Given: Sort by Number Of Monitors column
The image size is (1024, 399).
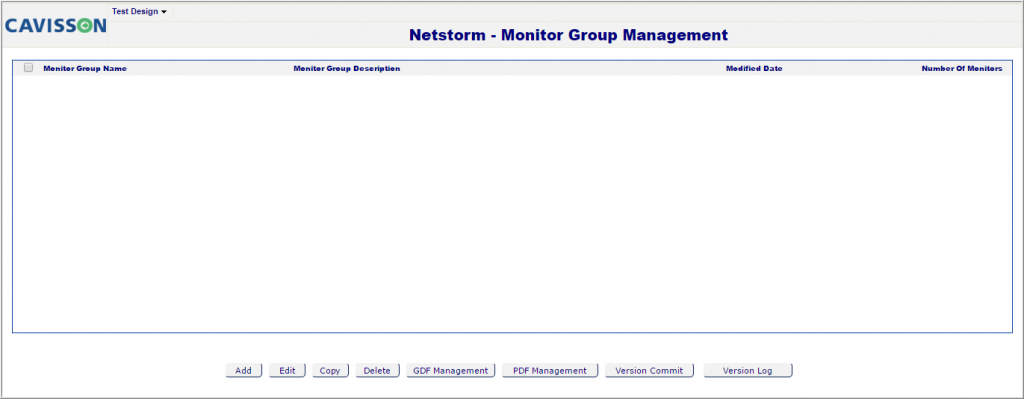Looking at the screenshot, I should [962, 68].
